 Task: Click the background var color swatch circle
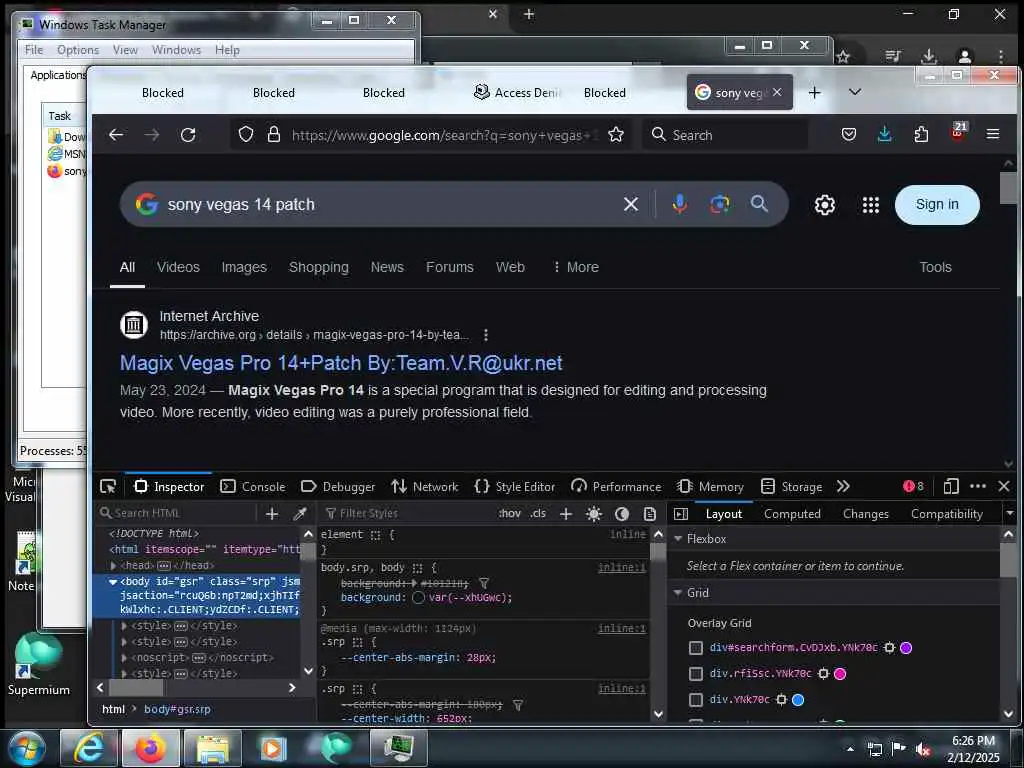click(x=419, y=598)
